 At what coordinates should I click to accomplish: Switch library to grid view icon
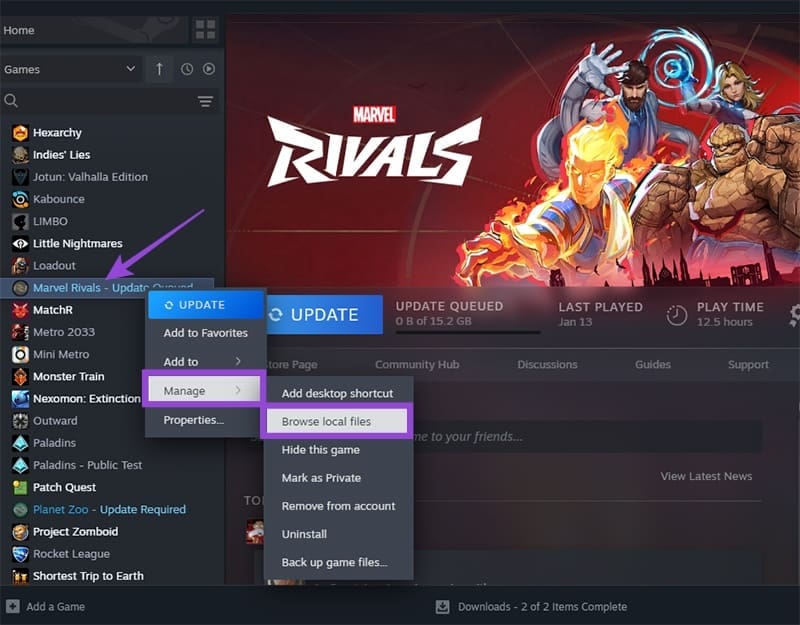pyautogui.click(x=206, y=30)
